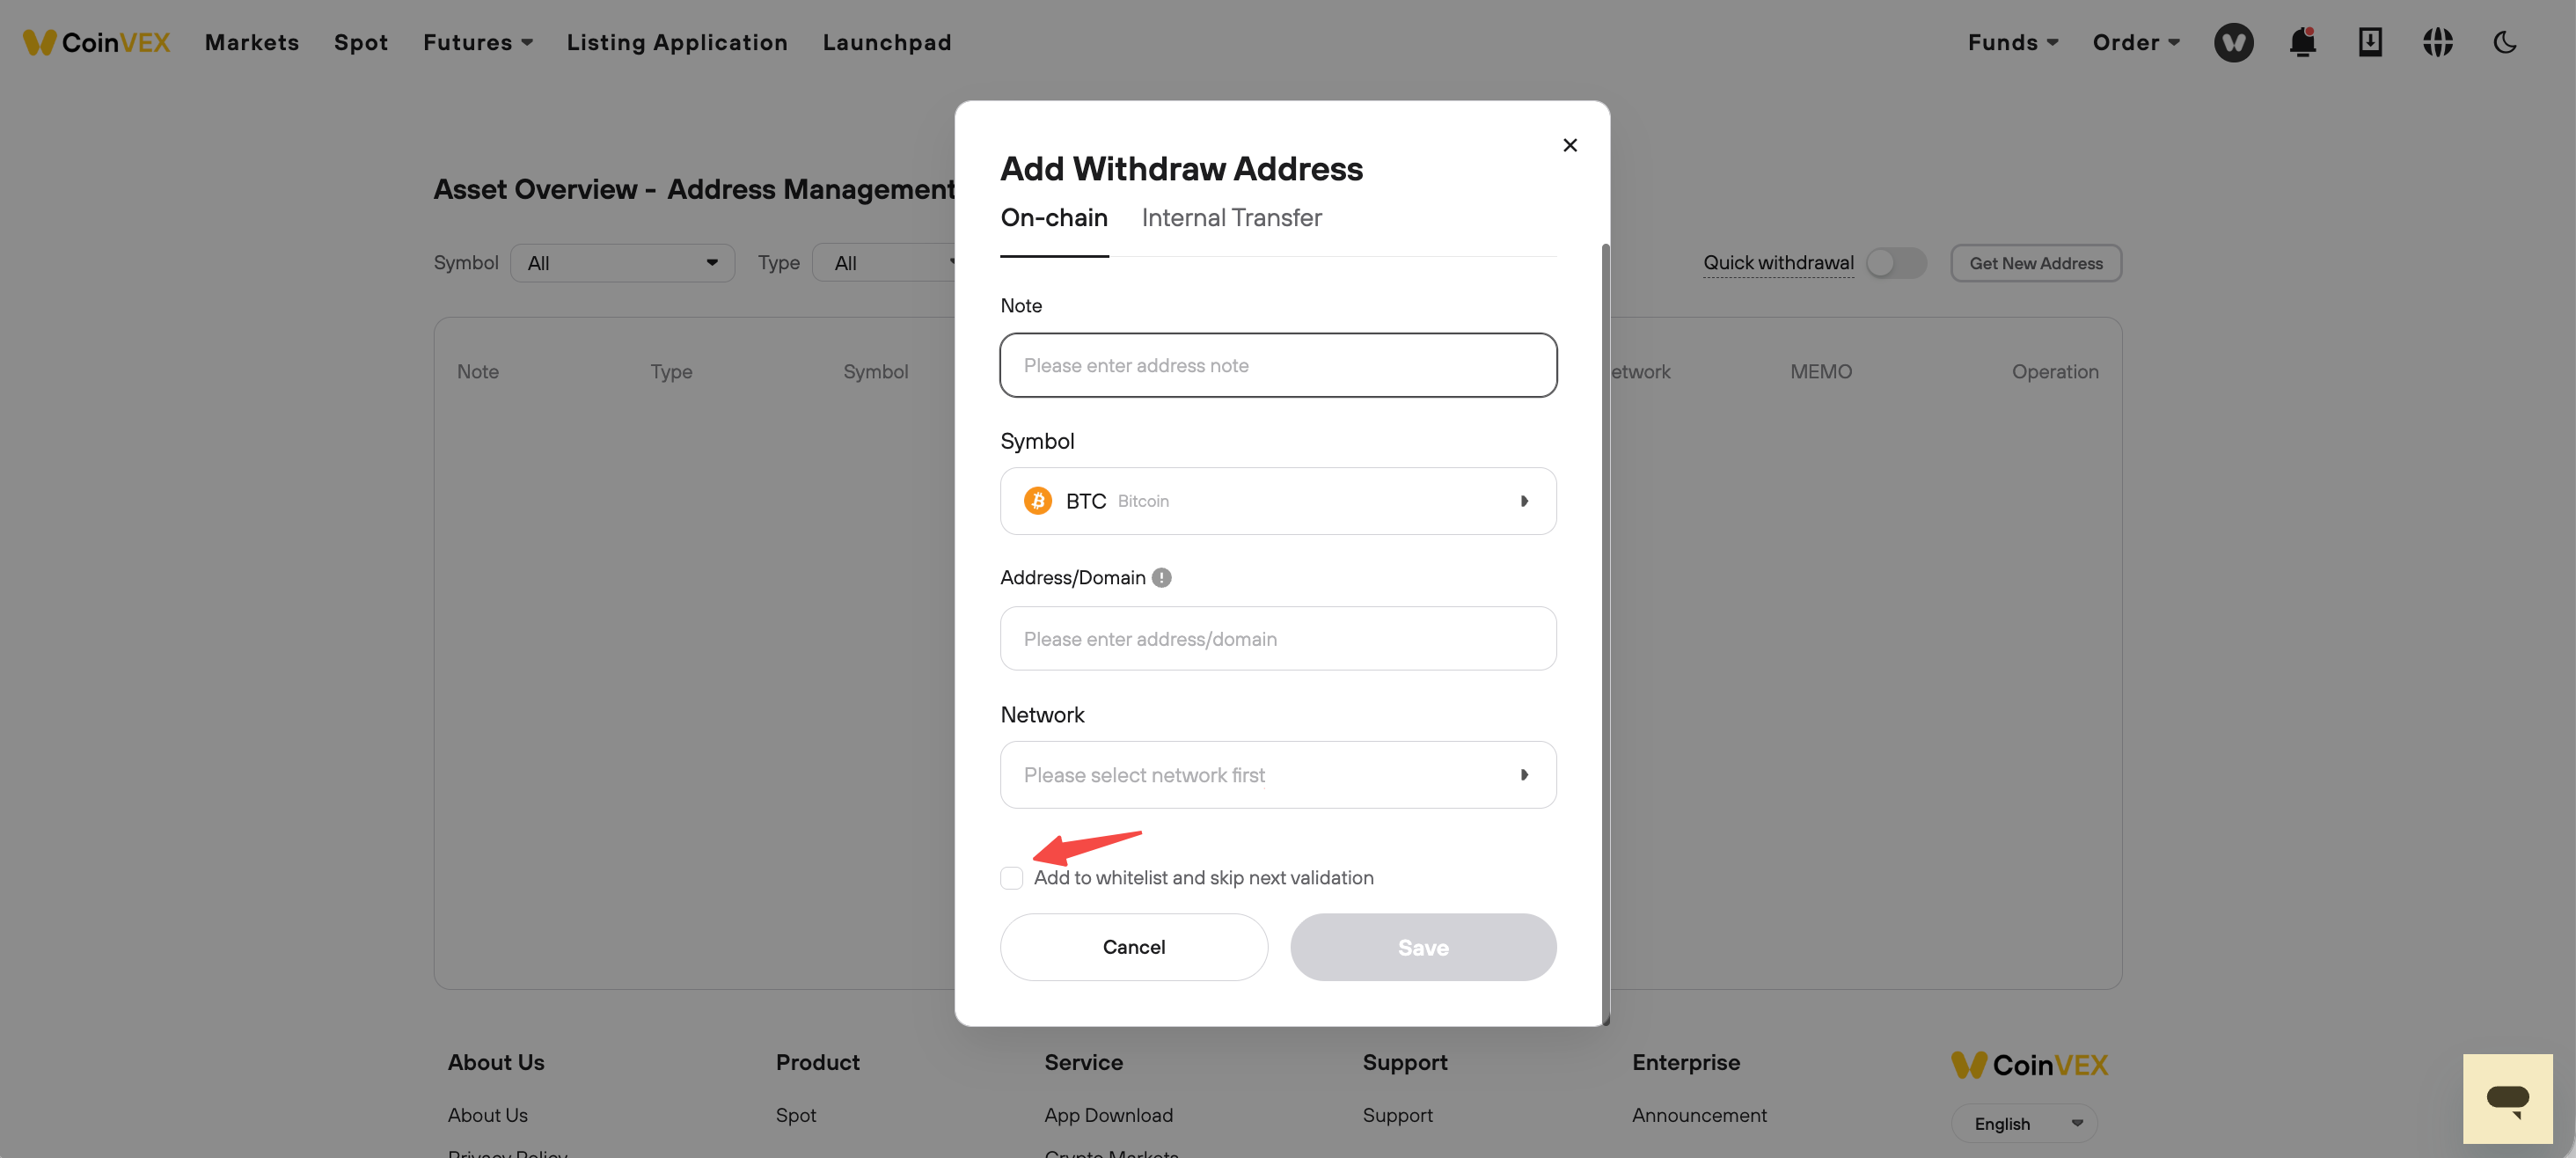Screen dimensions: 2576x1158
Task: Click the Address/Domain info icon
Action: 1161,578
